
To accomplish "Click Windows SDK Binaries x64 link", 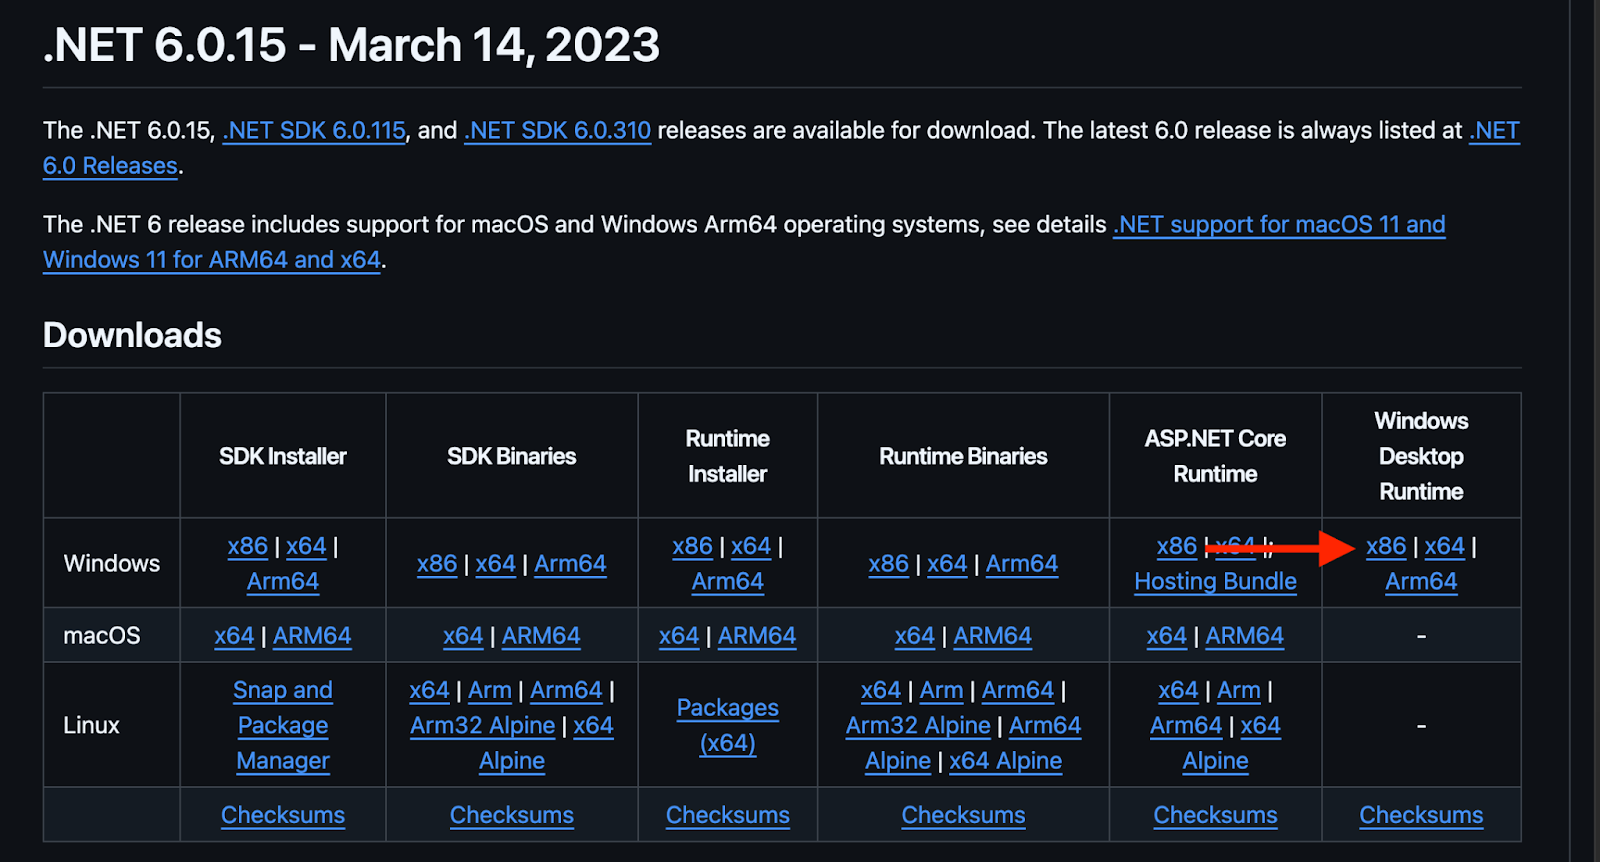I will [x=495, y=564].
